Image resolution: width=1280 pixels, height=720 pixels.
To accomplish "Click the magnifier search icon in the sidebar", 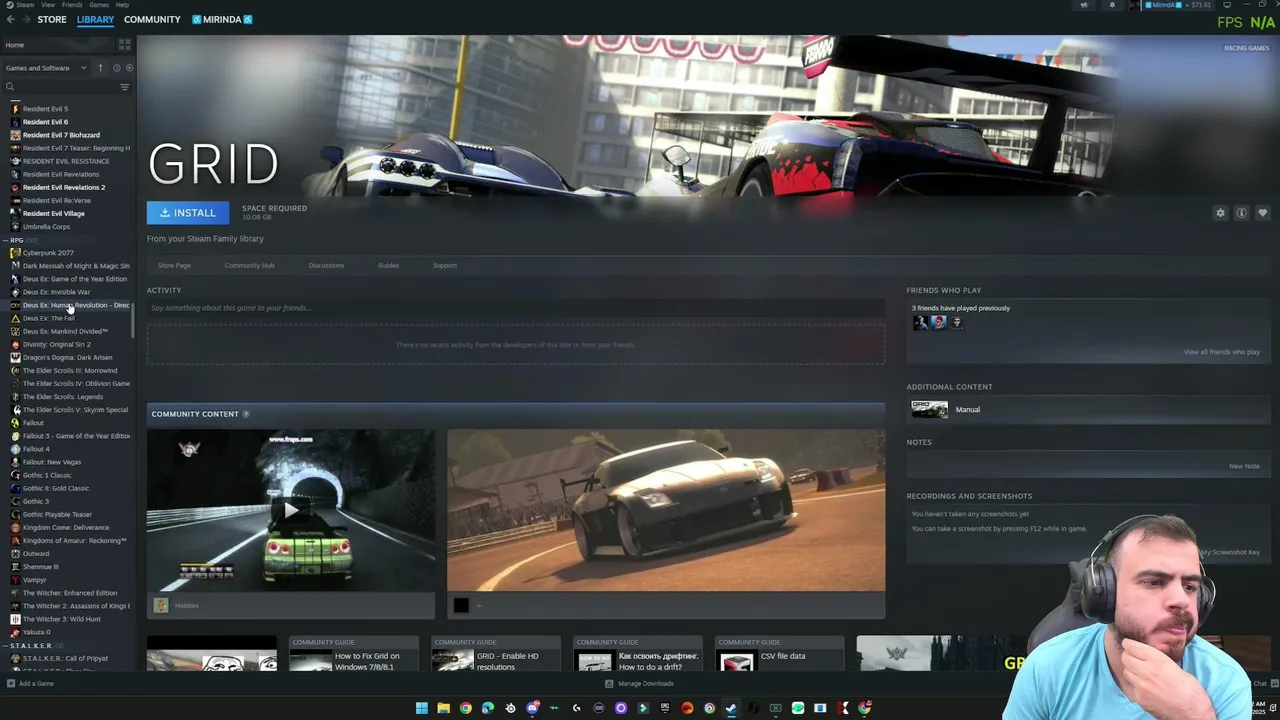I will [x=10, y=87].
